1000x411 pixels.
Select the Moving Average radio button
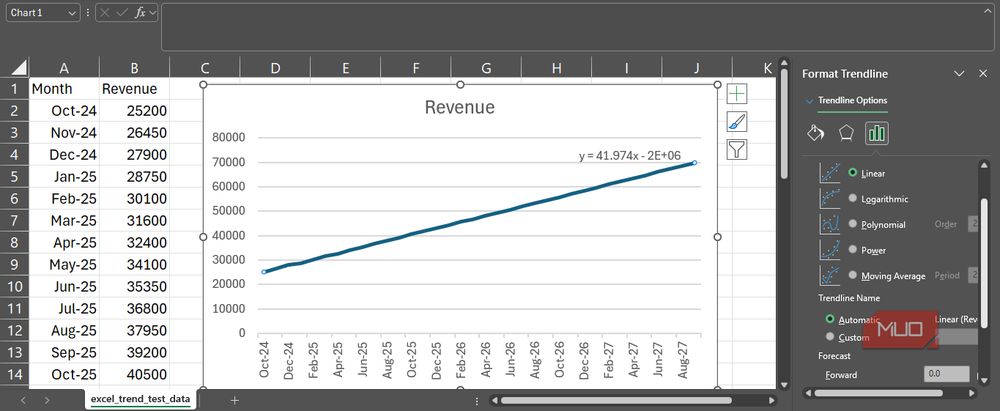853,275
